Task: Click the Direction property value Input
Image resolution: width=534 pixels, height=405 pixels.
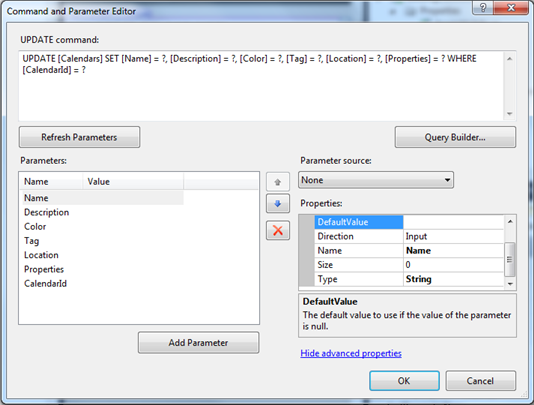Action: point(453,236)
